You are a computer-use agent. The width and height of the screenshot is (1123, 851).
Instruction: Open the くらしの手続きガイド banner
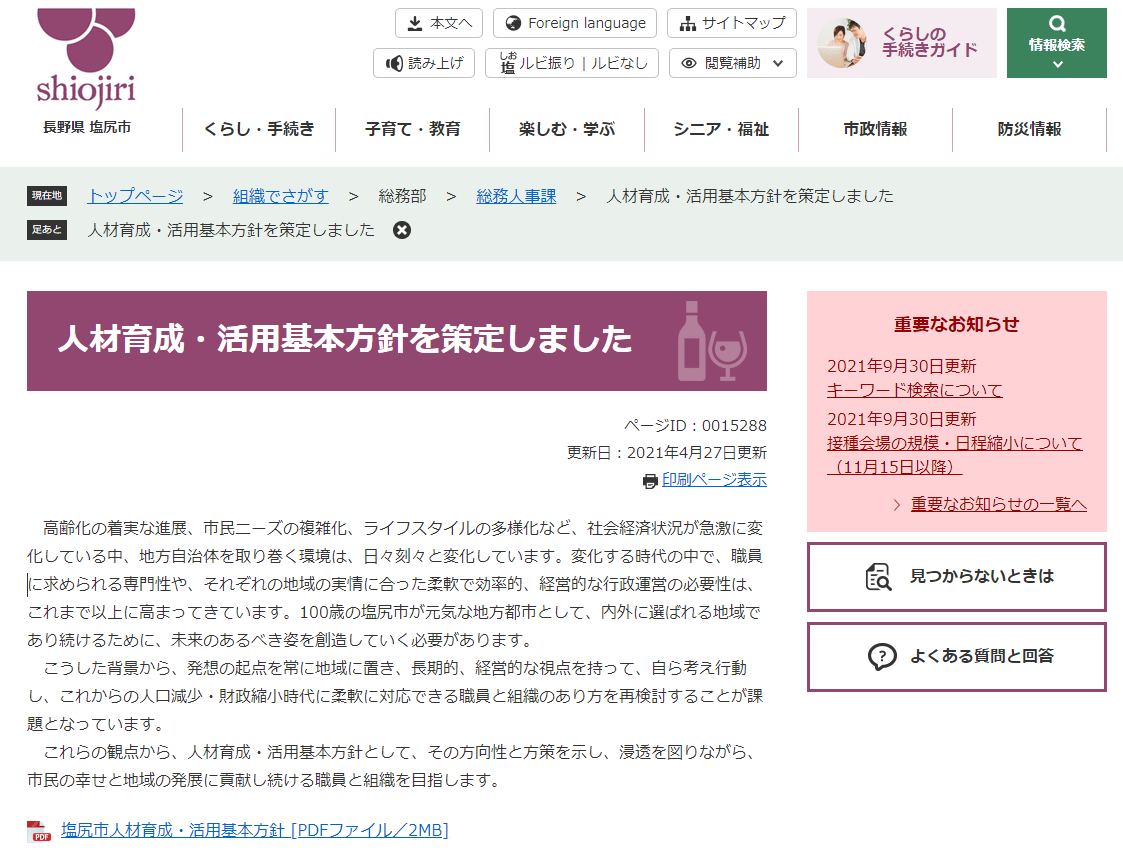point(901,43)
